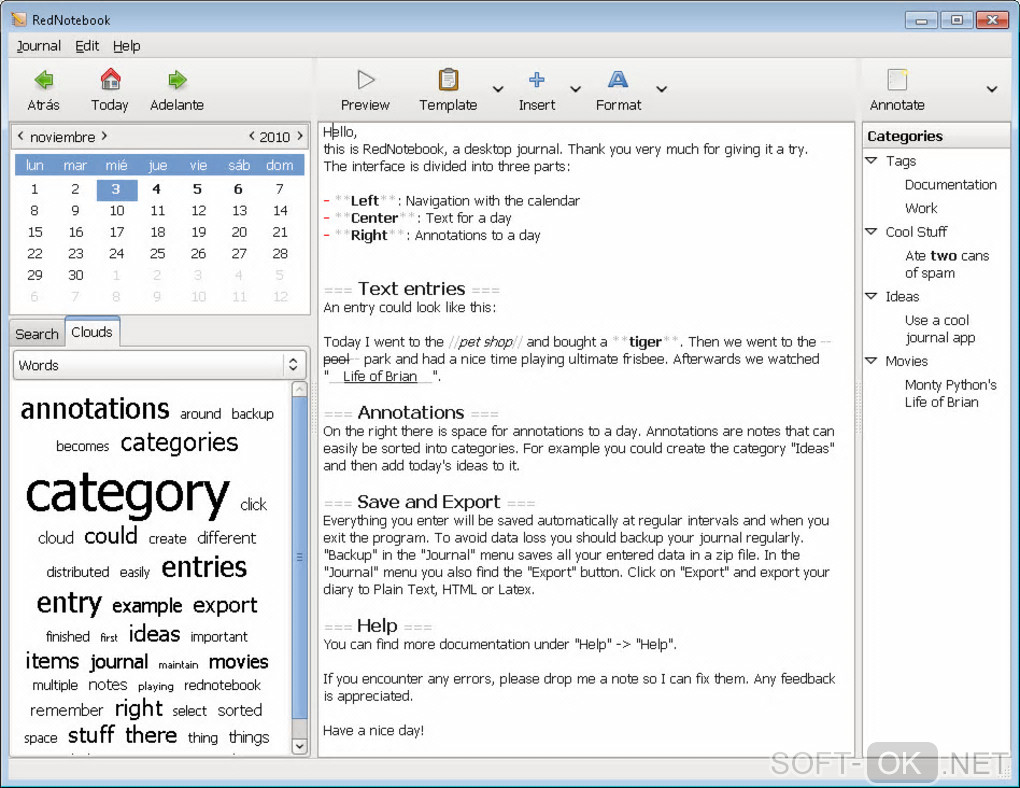Click the word 'annotations' in cloud
This screenshot has height=788, width=1020.
coord(95,409)
